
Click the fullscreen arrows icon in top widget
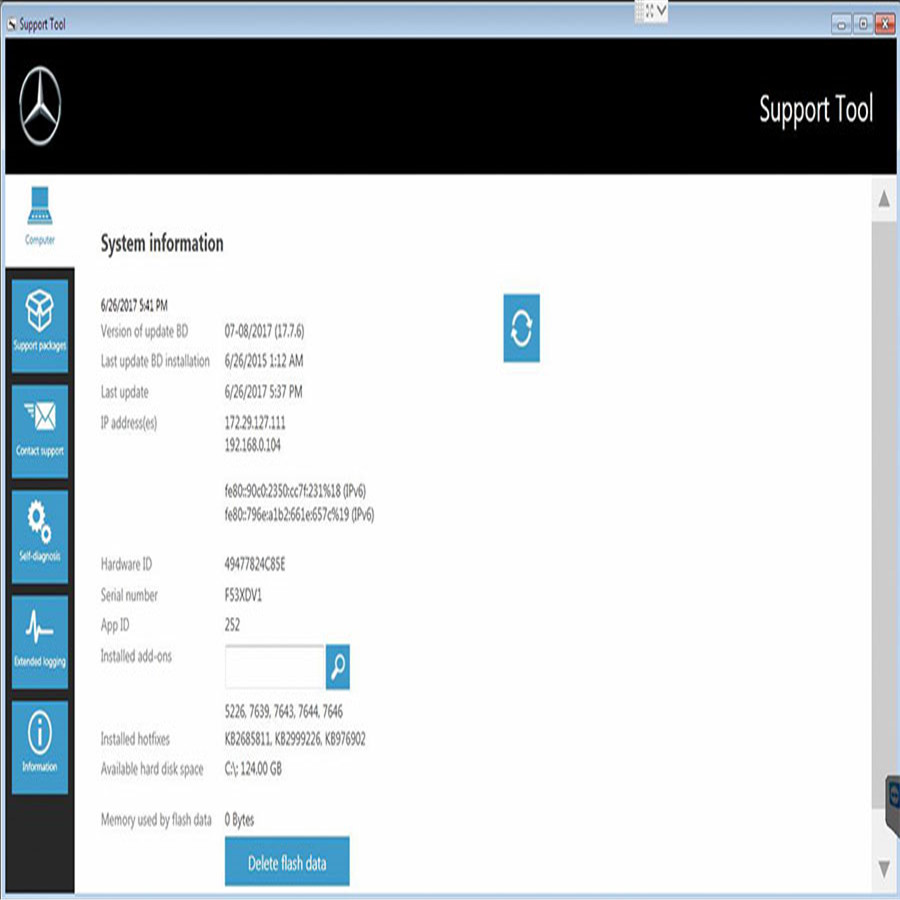pos(646,11)
